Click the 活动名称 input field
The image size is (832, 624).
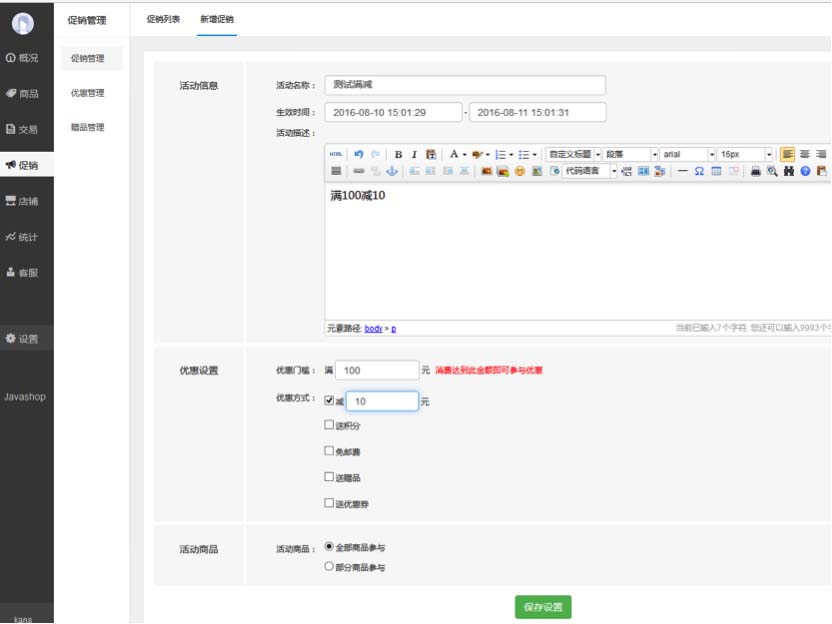point(465,86)
